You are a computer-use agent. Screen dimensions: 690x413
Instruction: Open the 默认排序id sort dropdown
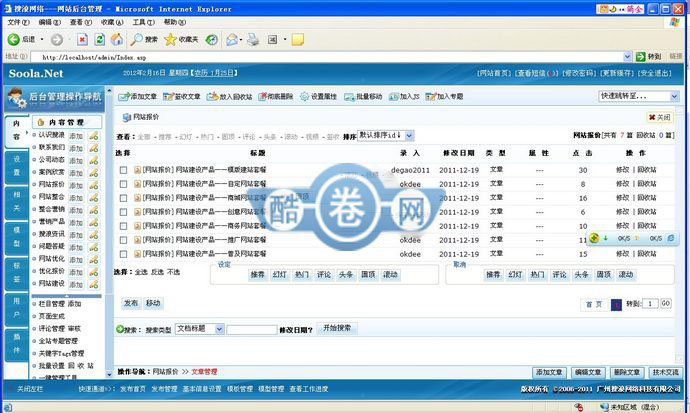(x=385, y=135)
